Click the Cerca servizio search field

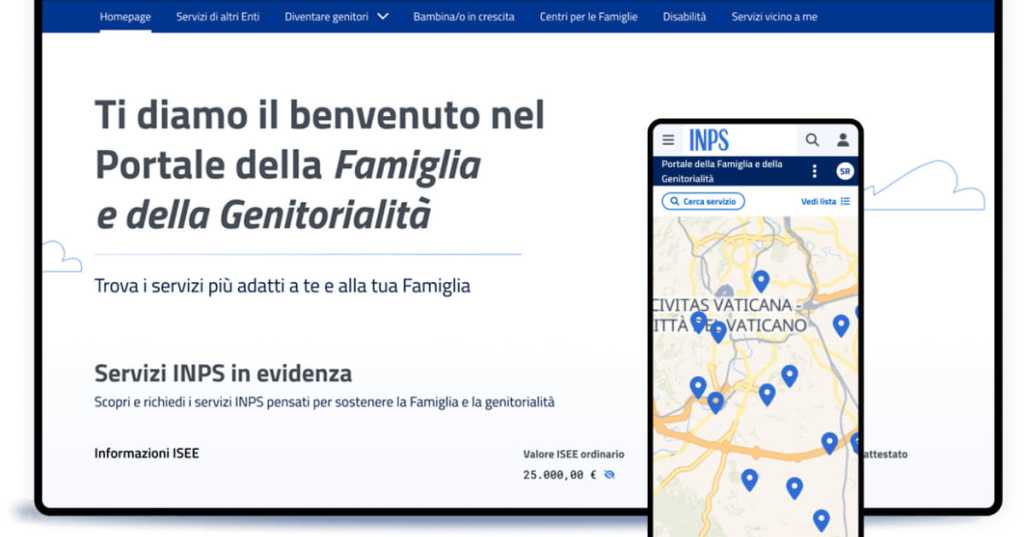click(x=703, y=201)
